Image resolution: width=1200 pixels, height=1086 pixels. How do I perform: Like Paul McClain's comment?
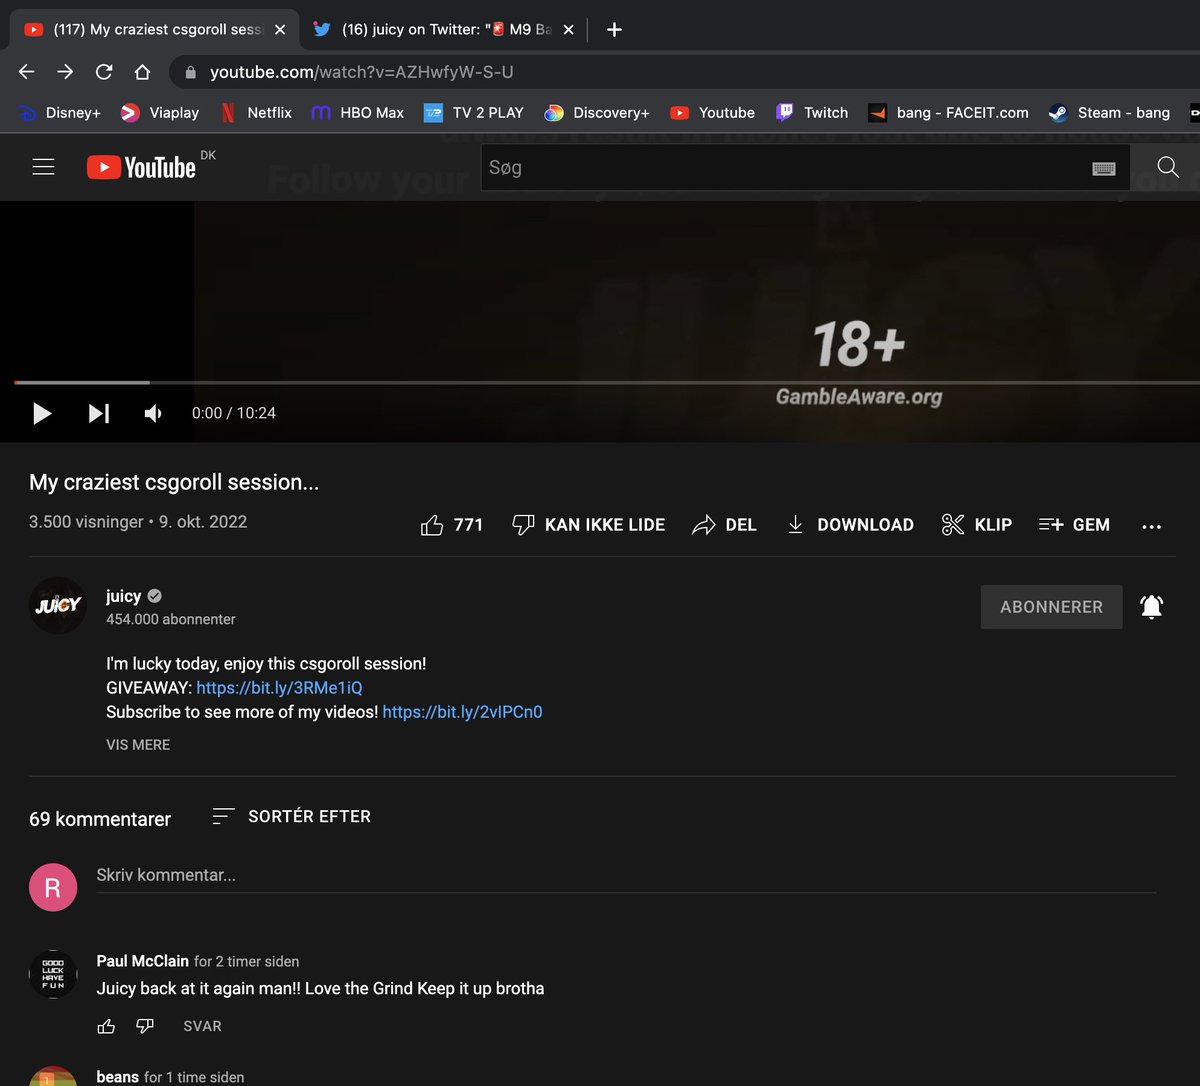106,1026
